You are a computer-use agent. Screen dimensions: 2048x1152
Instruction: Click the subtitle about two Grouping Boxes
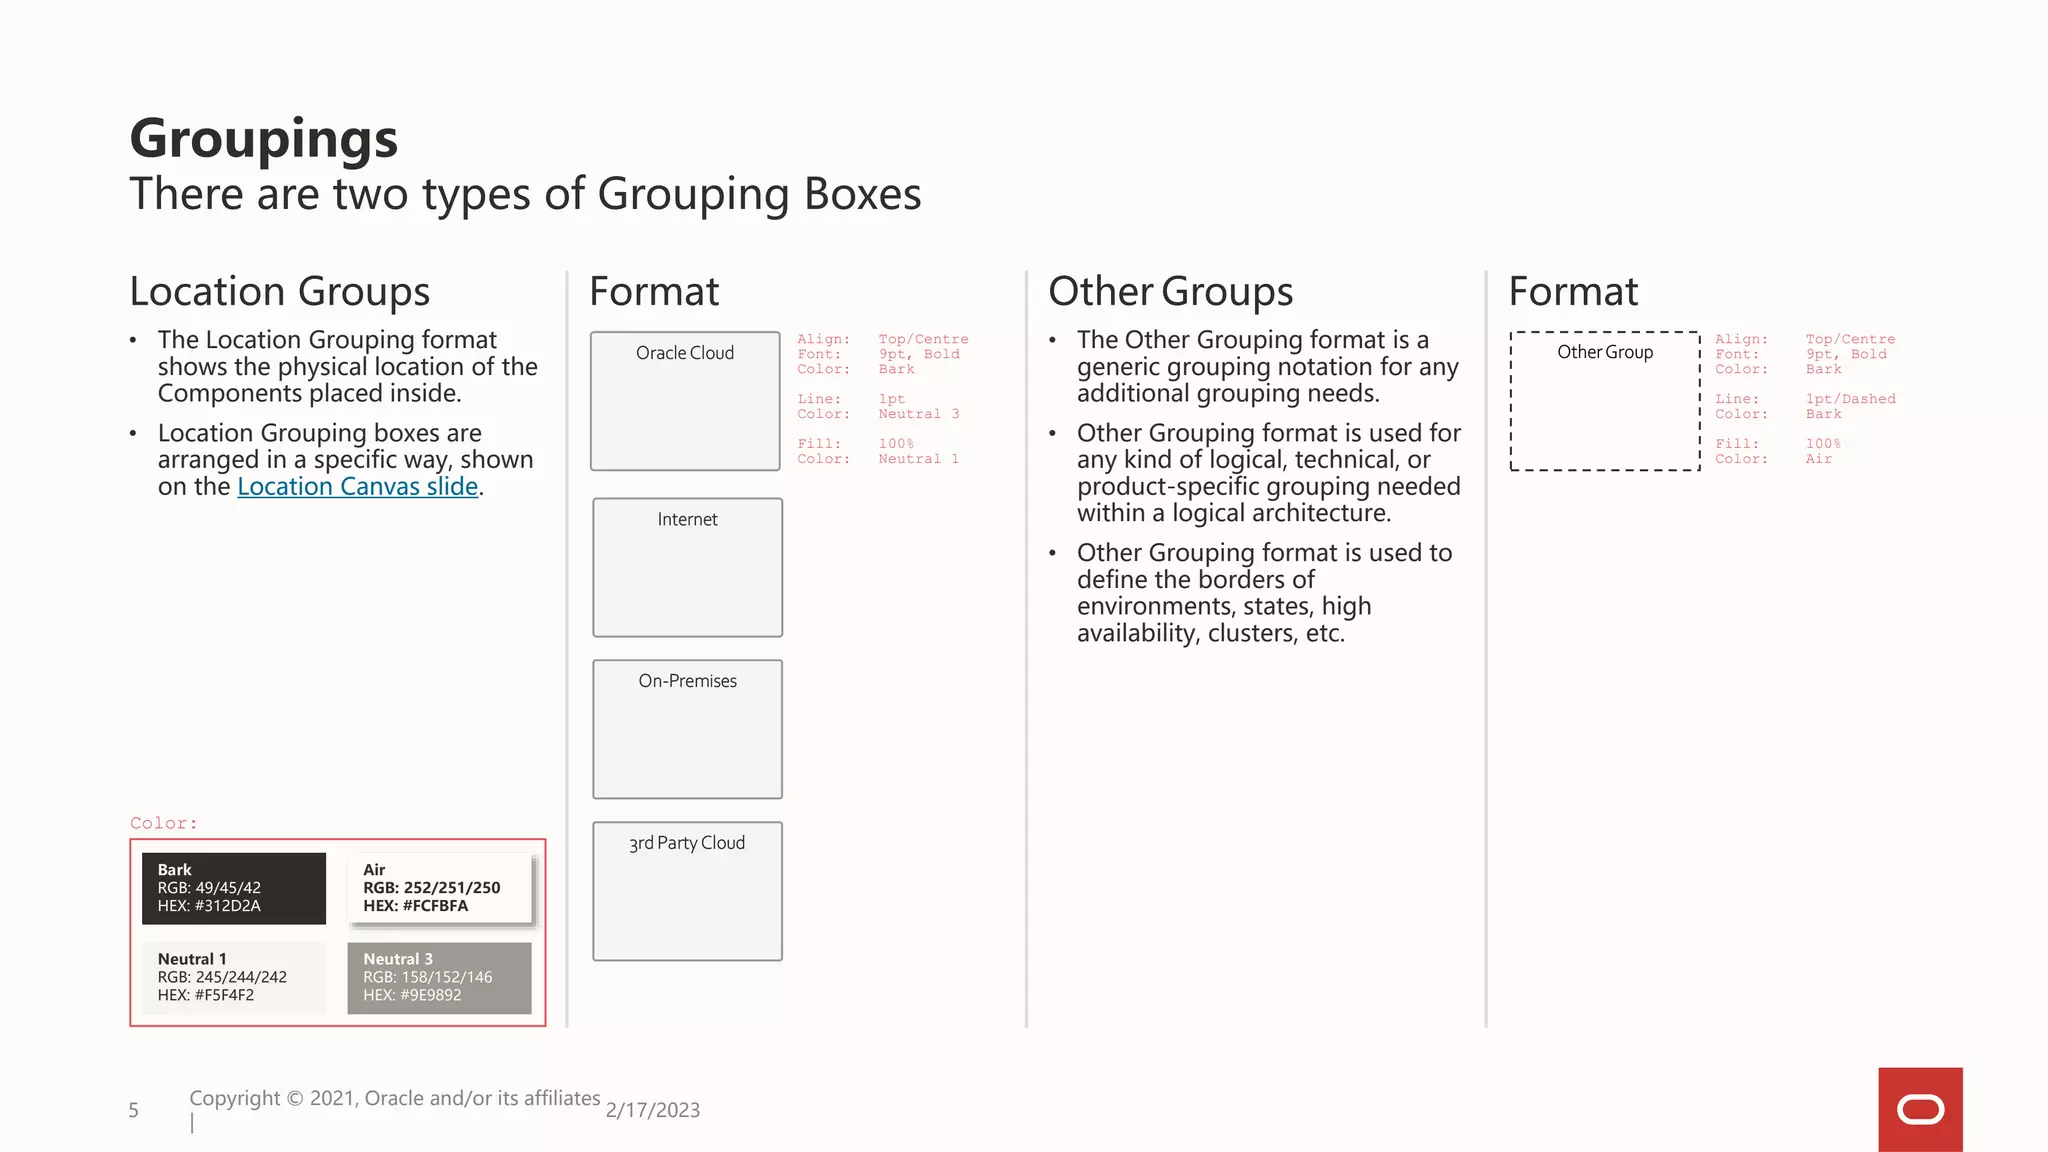(x=525, y=194)
